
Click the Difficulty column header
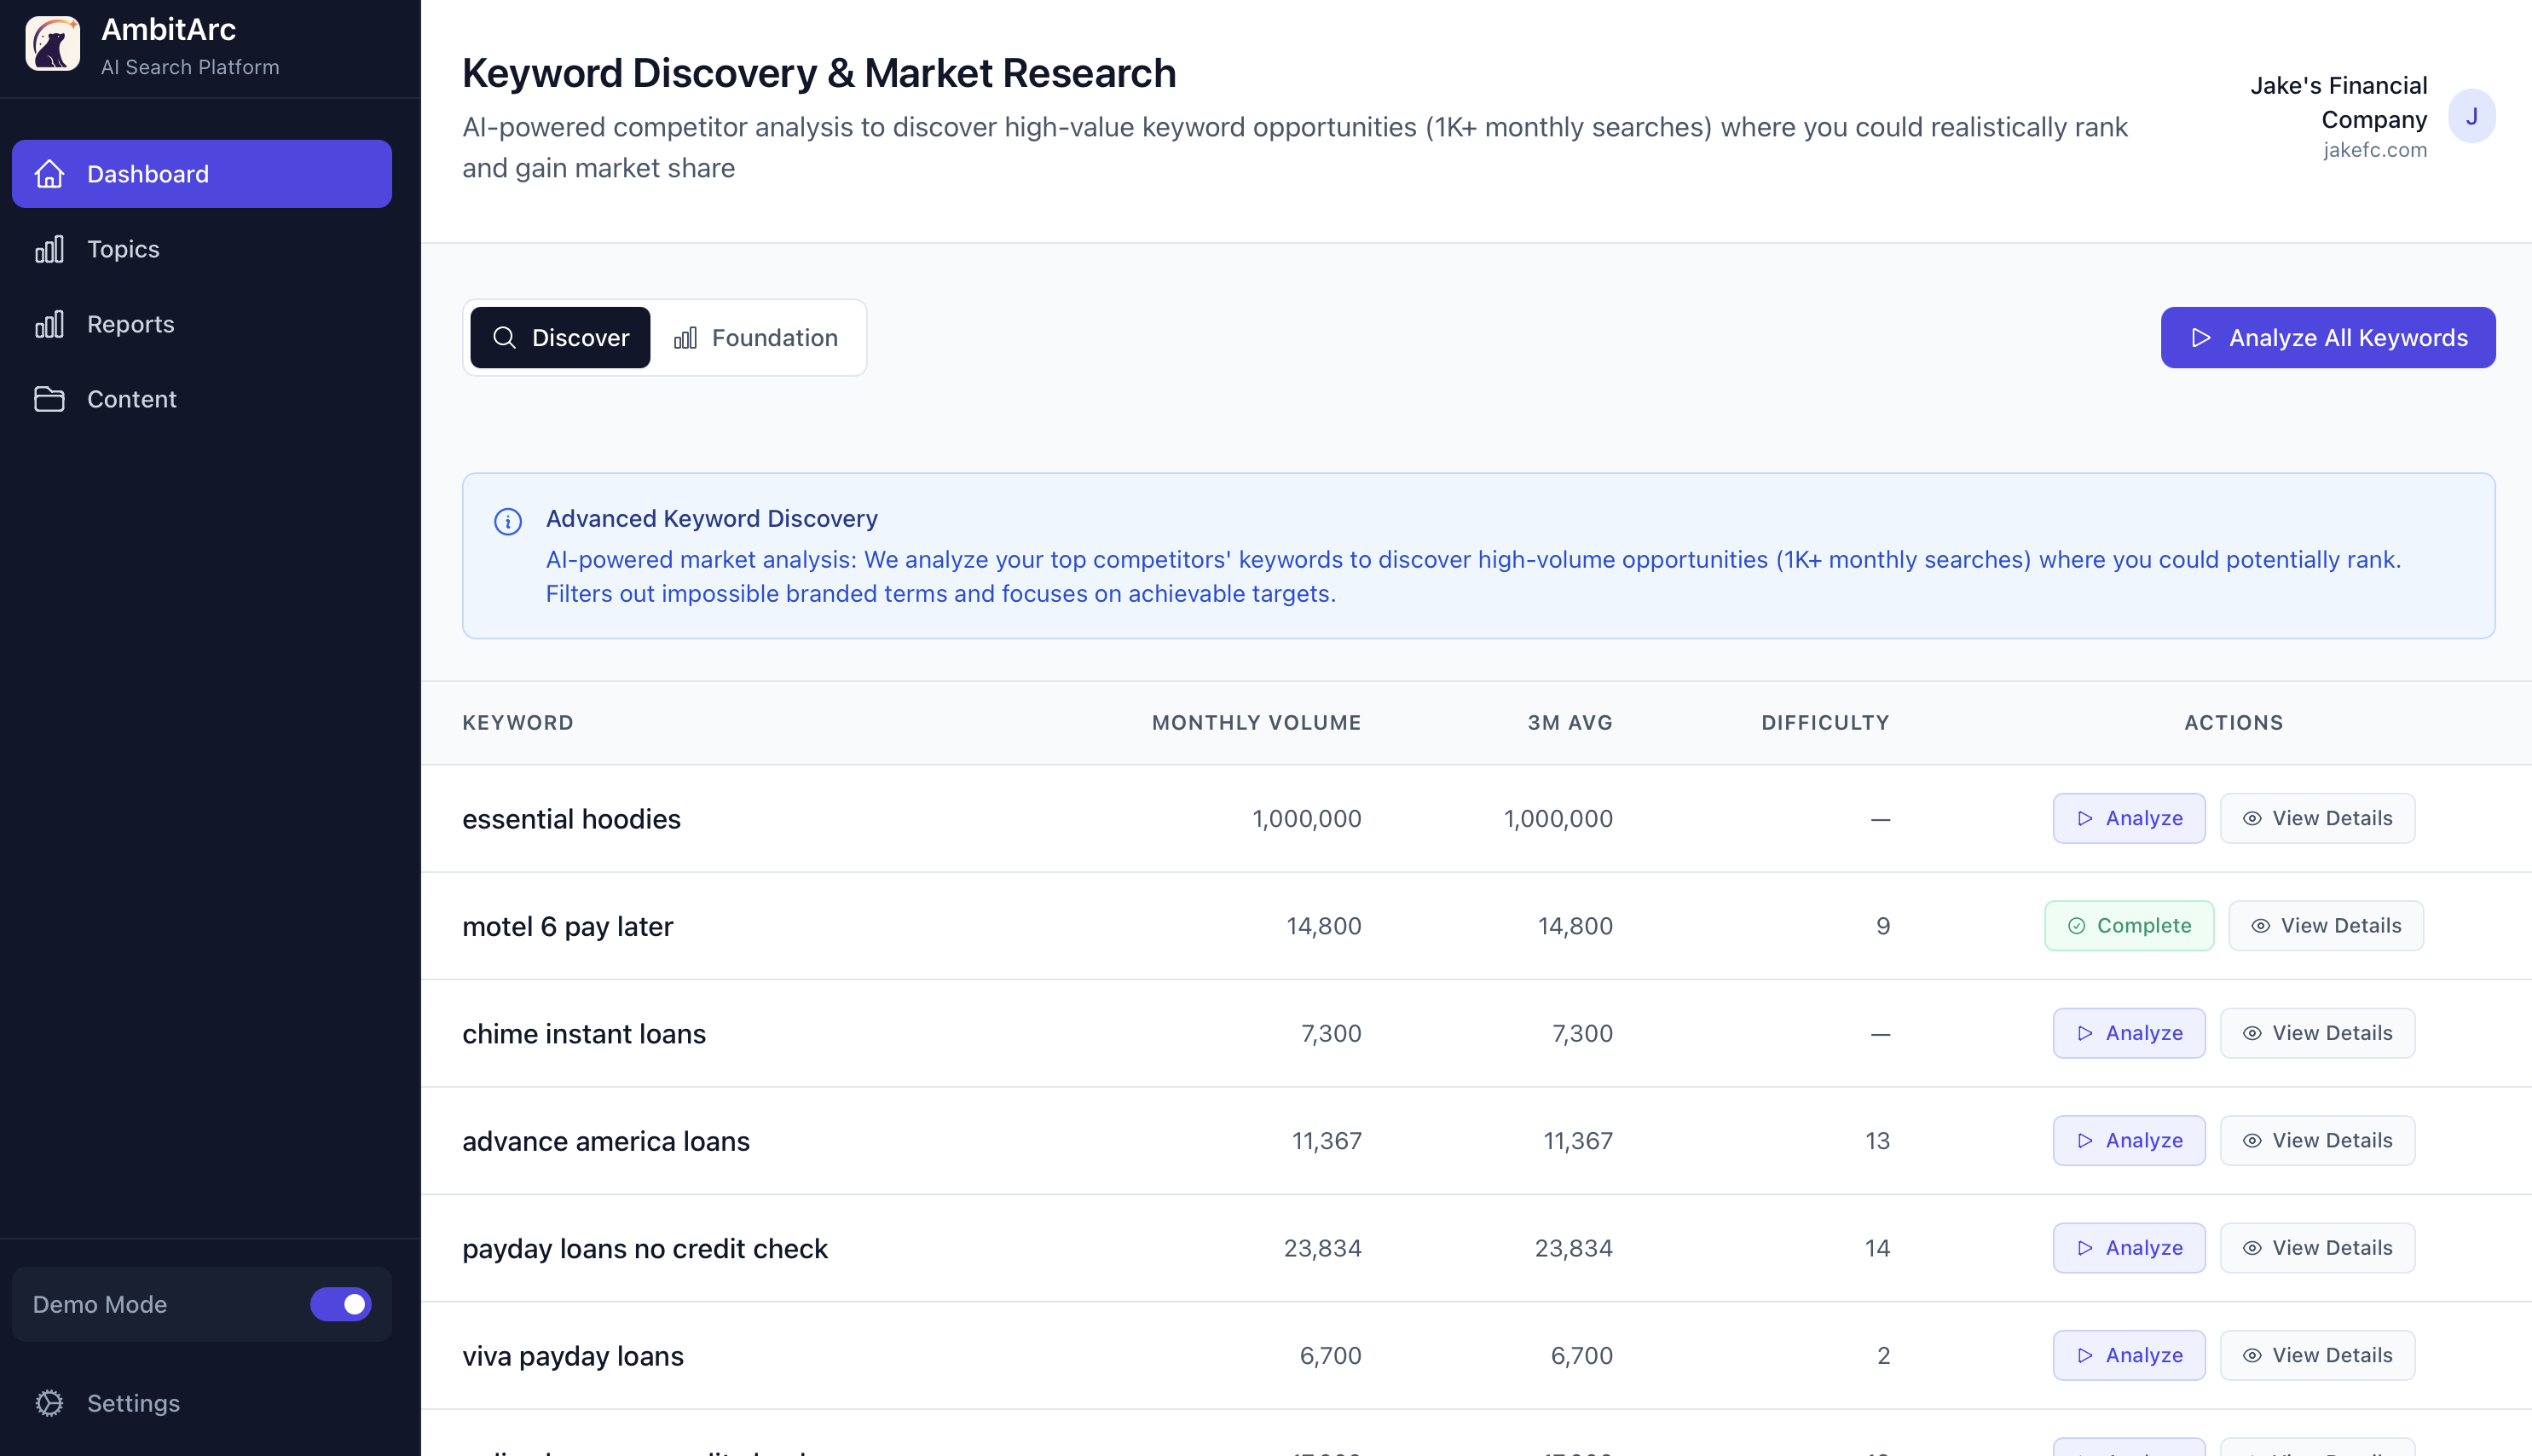click(x=1825, y=723)
